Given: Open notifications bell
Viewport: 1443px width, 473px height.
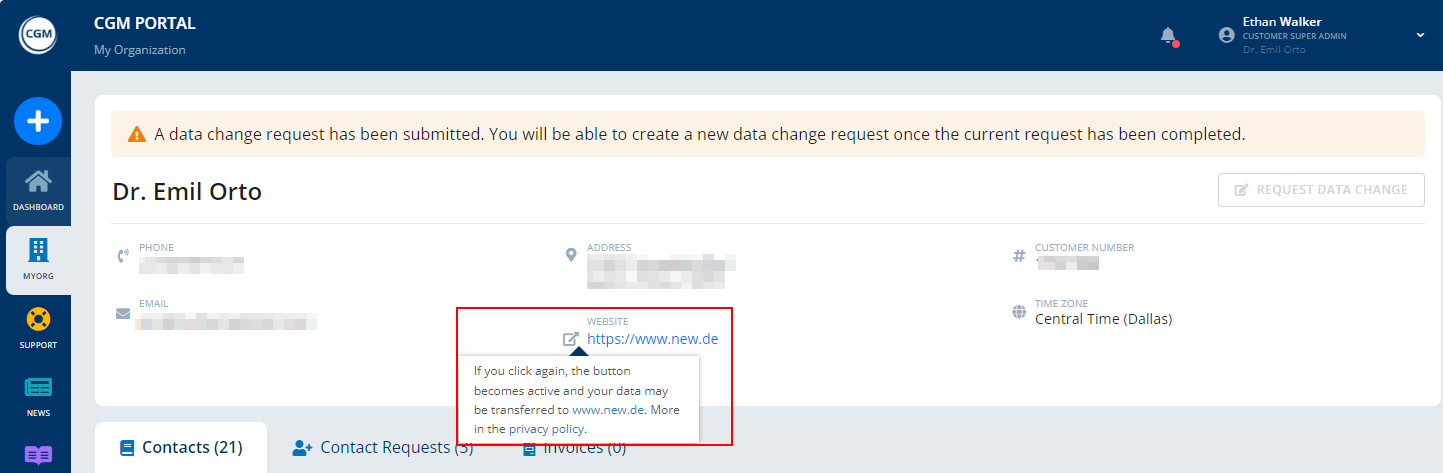Looking at the screenshot, I should click(x=1168, y=35).
